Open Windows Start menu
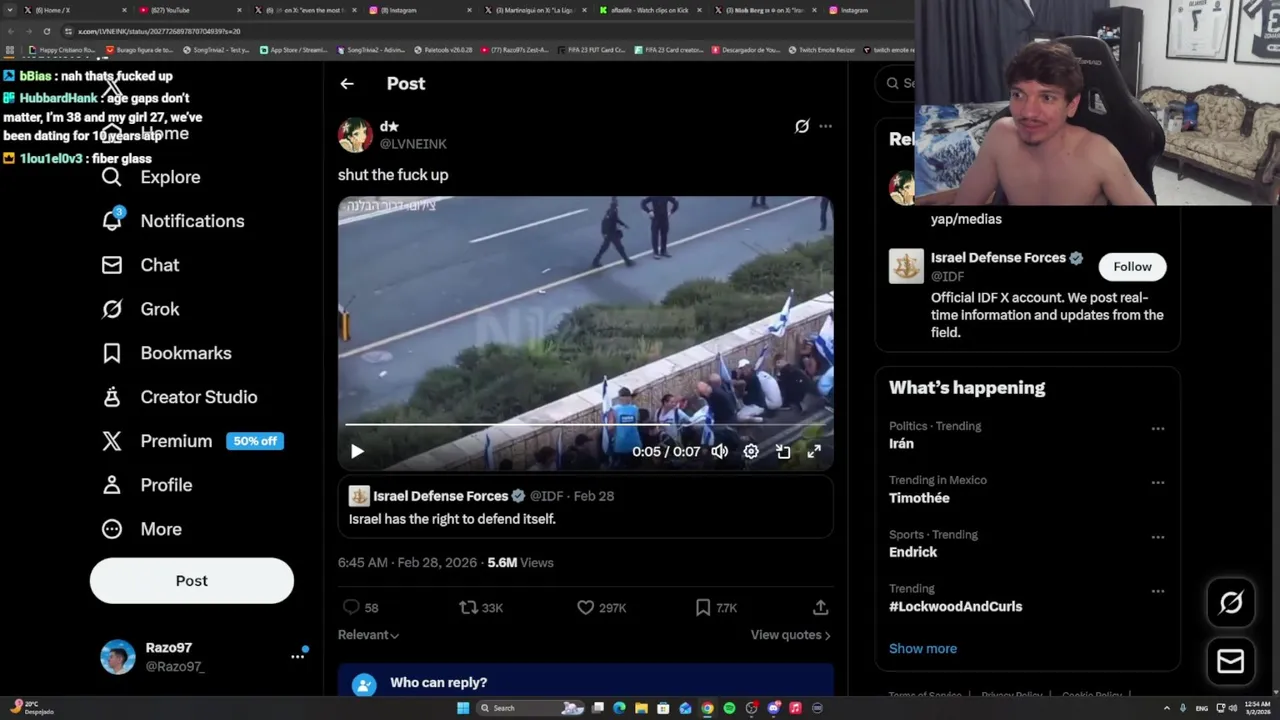 [463, 708]
